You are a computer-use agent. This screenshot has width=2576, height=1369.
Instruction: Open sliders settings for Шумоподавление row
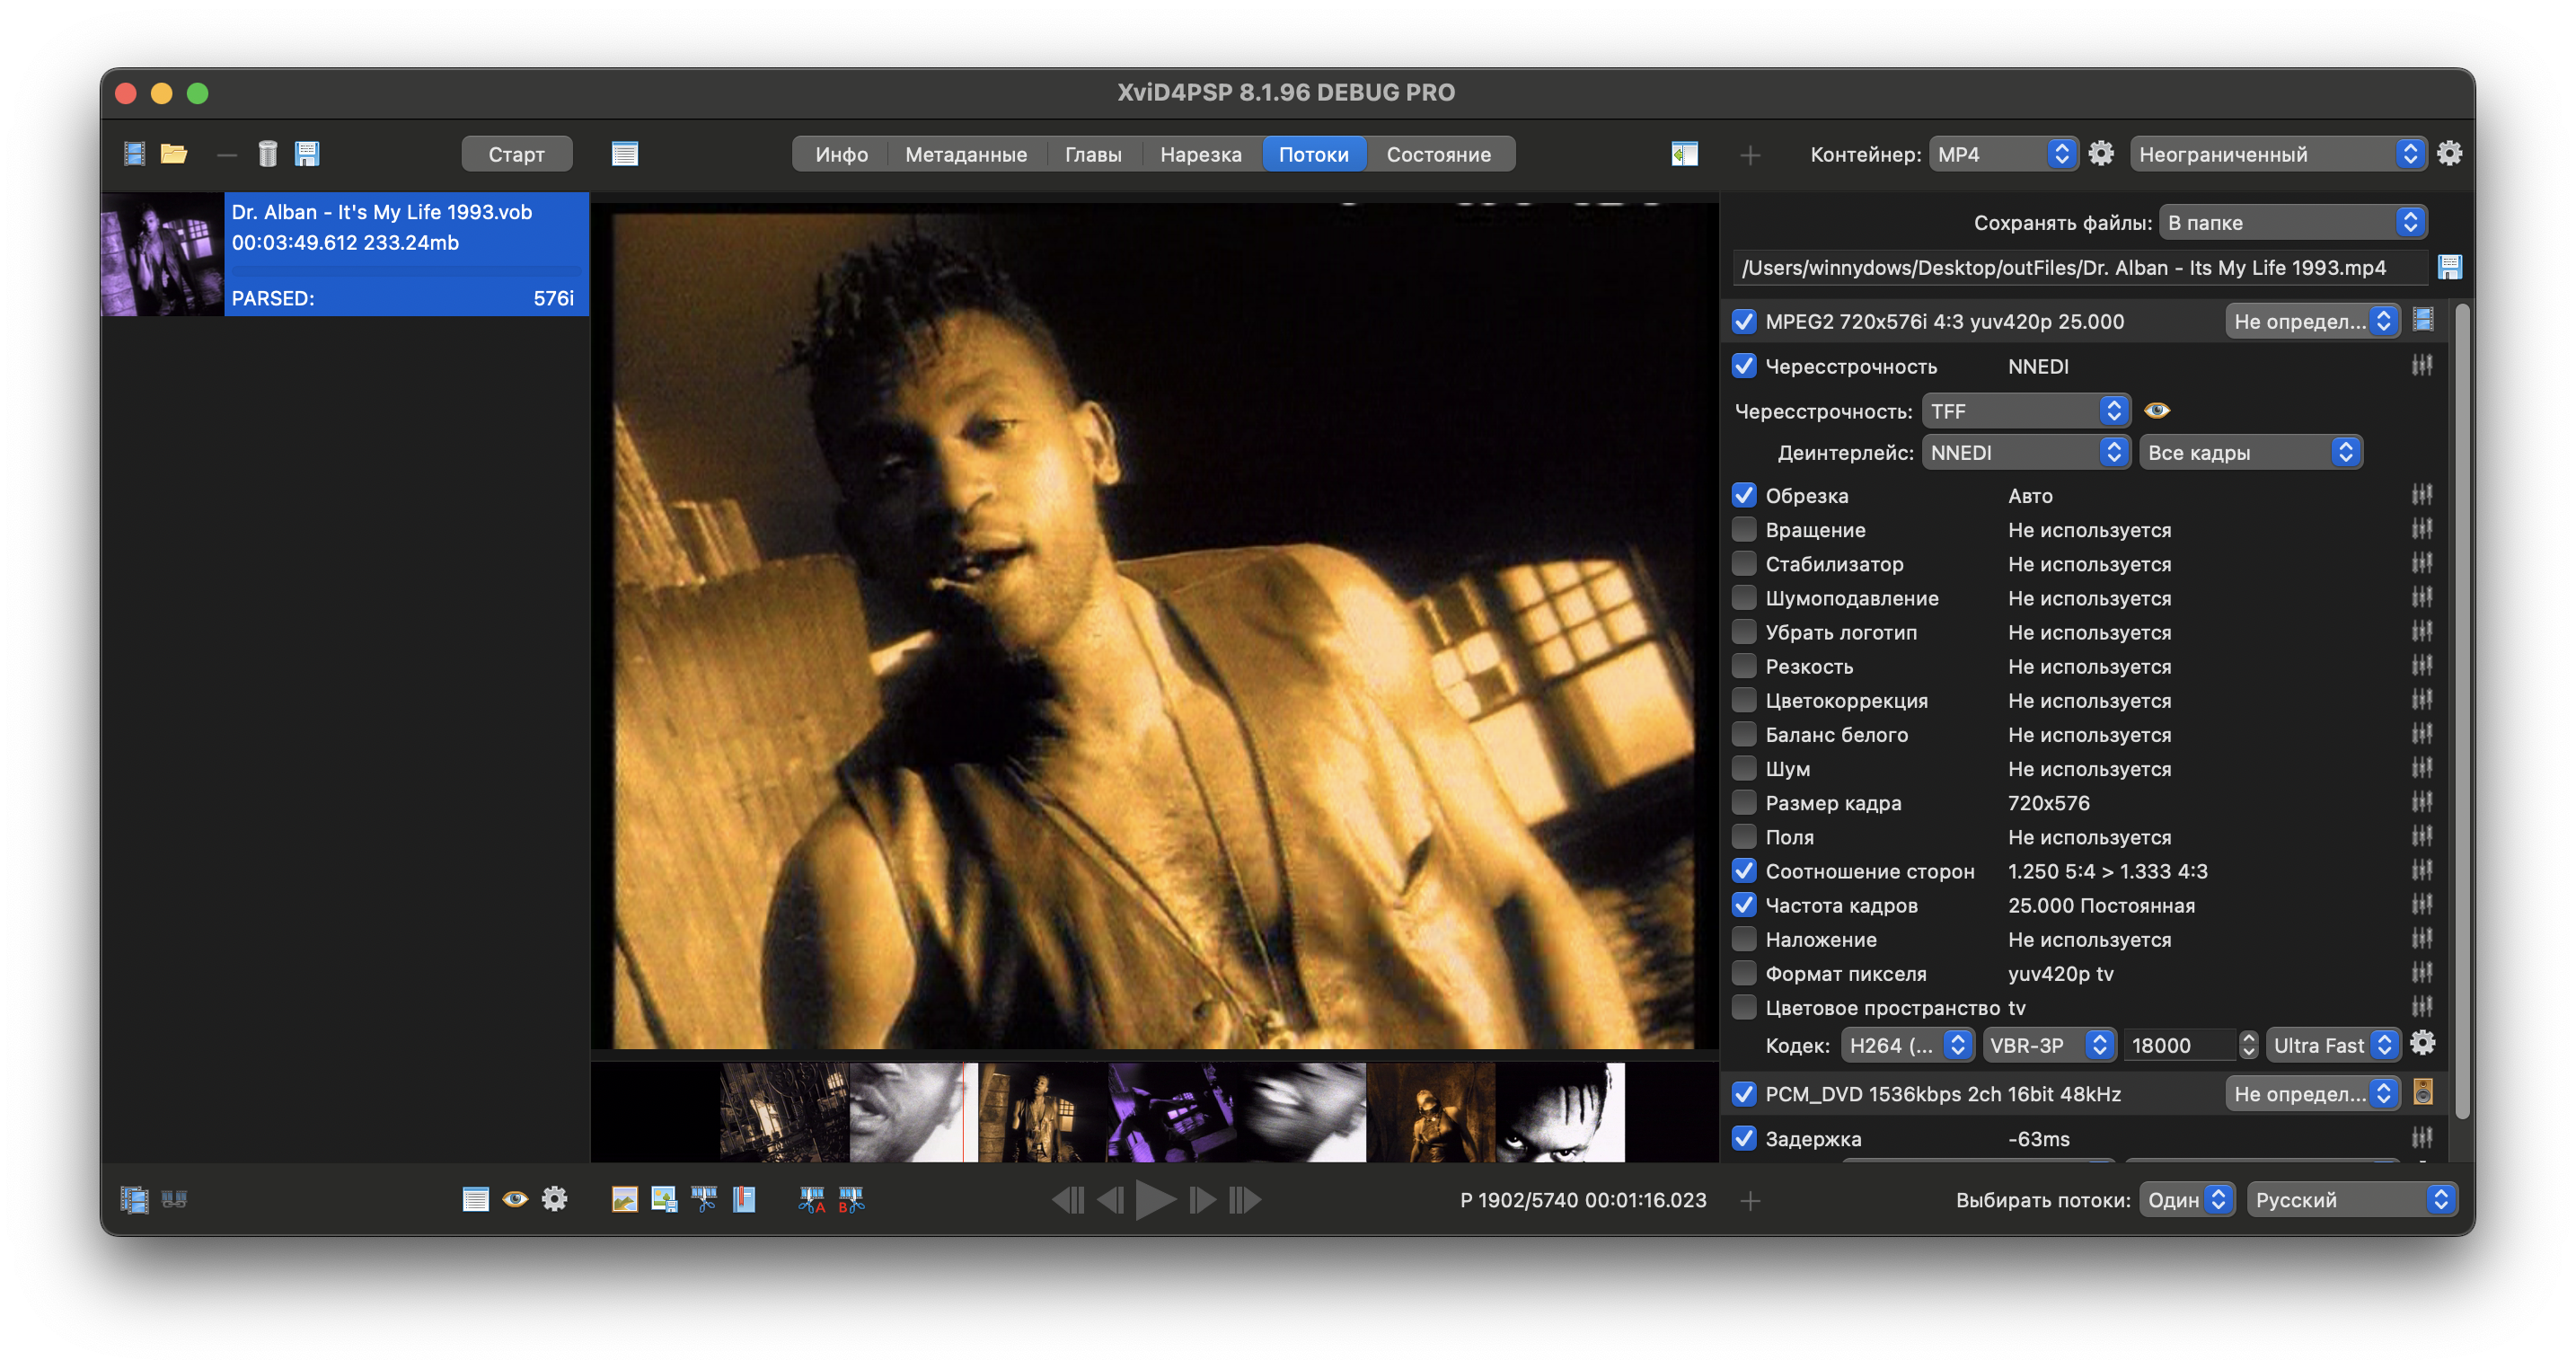2421,598
